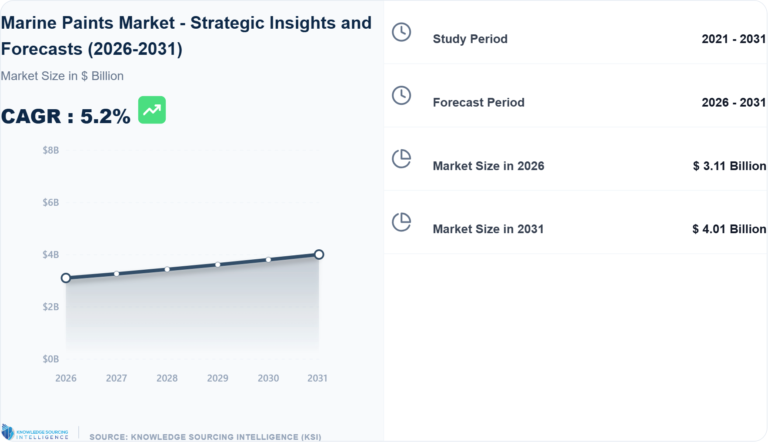The width and height of the screenshot is (768, 442).
Task: Click the 2029 data point marker
Action: (x=218, y=264)
